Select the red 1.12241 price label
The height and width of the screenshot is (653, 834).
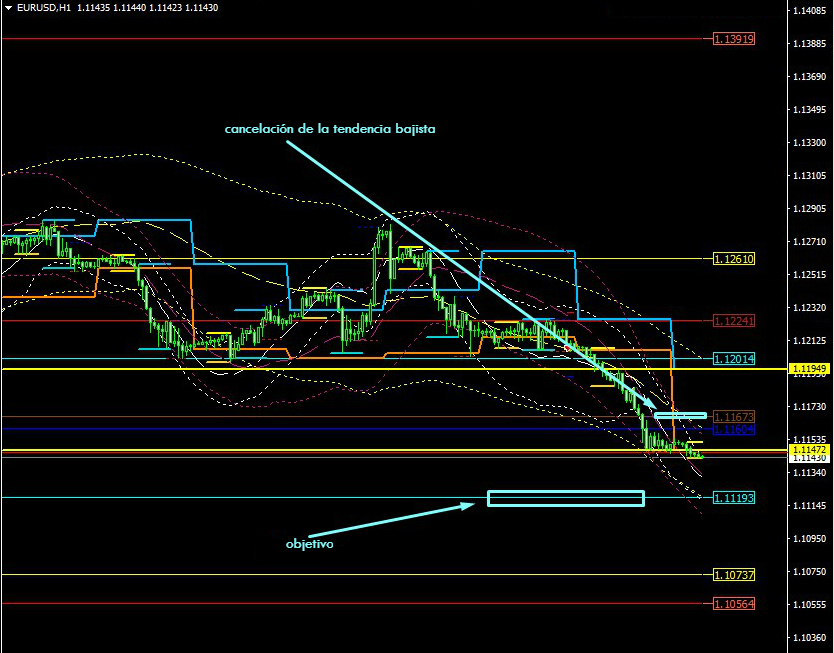pyautogui.click(x=733, y=321)
